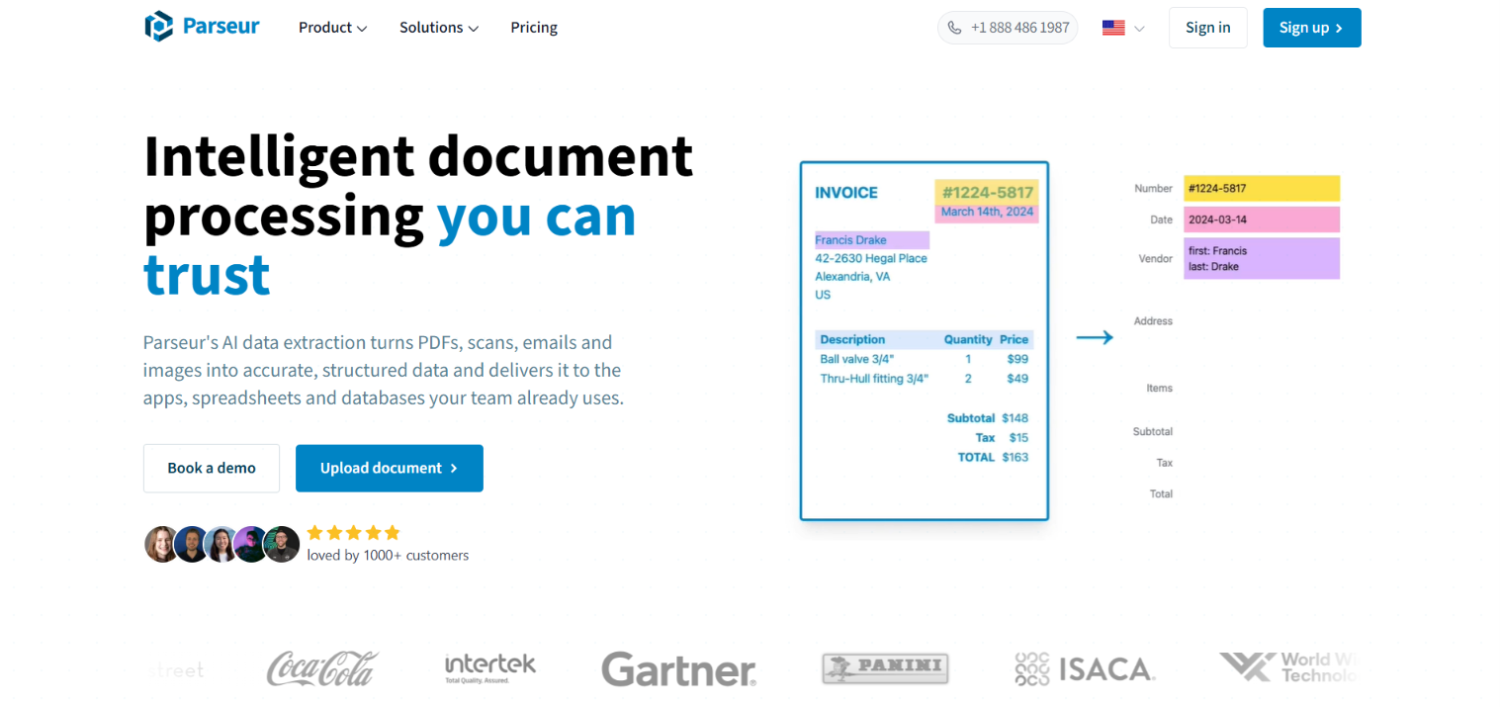Click 'Thru-Hull fitting 3/4"' invoice row
This screenshot has height=707, width=1500.
click(x=924, y=379)
